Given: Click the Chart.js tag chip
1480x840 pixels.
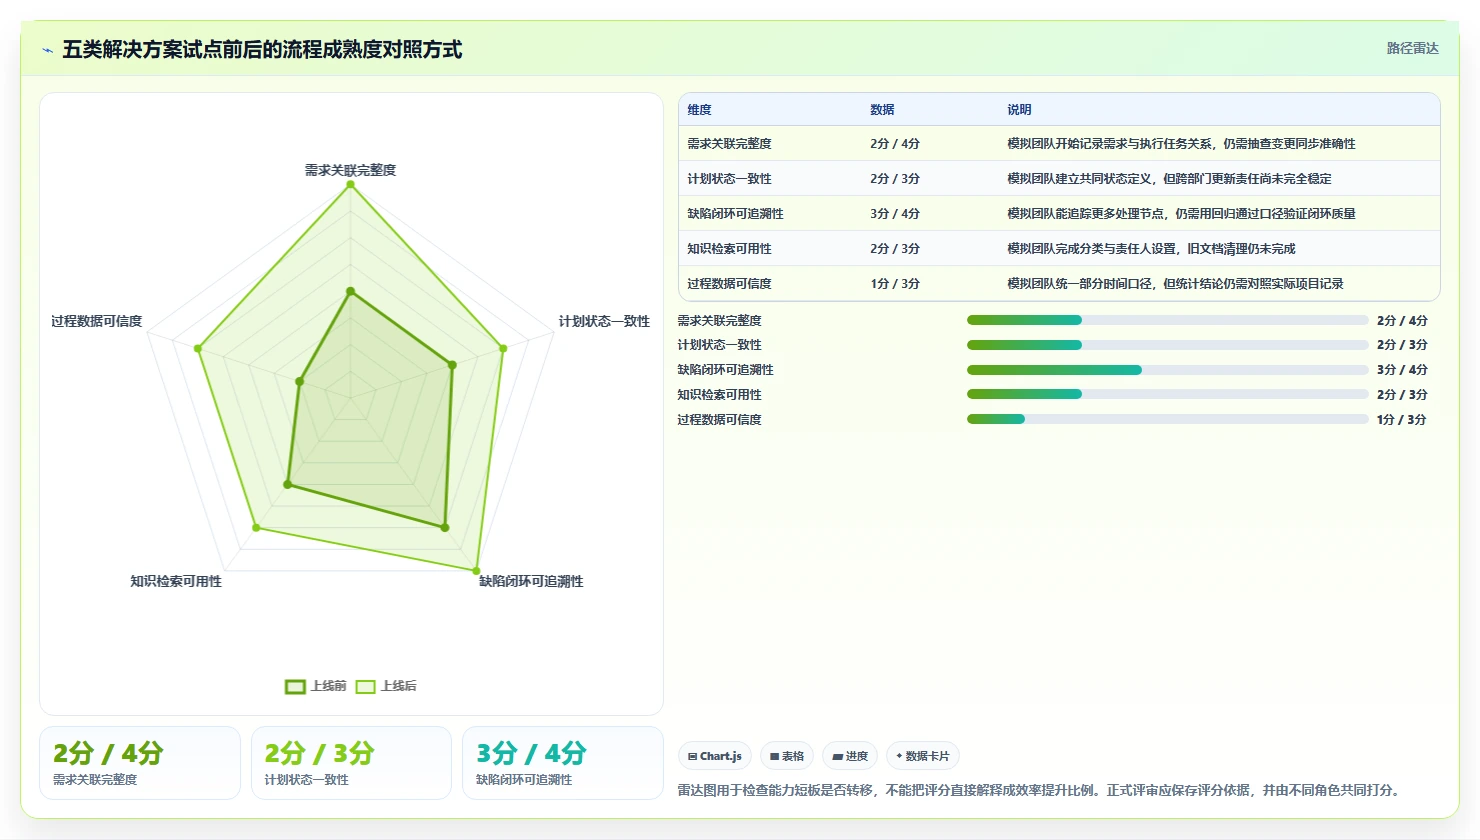Looking at the screenshot, I should click(715, 756).
